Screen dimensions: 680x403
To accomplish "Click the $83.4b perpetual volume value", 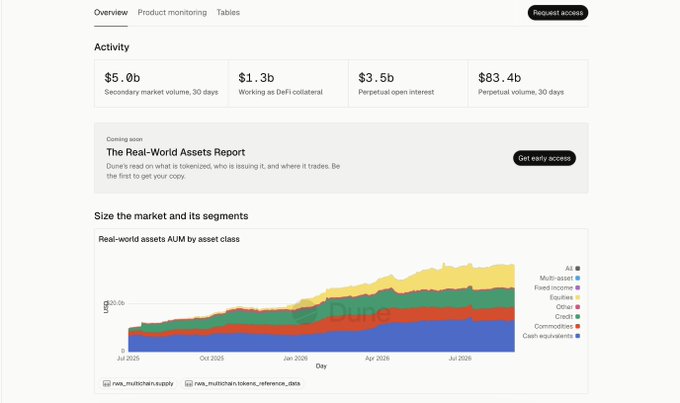I will [500, 78].
